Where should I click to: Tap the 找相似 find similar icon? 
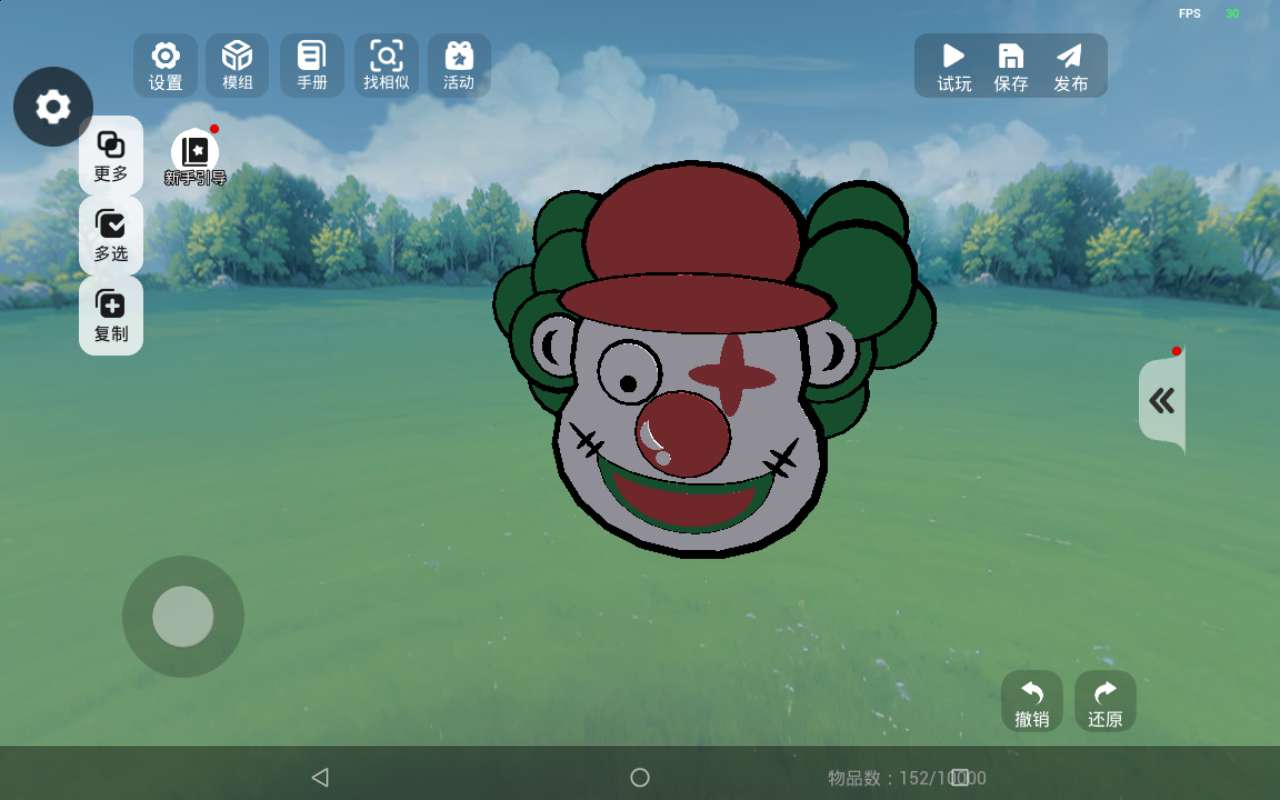(x=386, y=66)
